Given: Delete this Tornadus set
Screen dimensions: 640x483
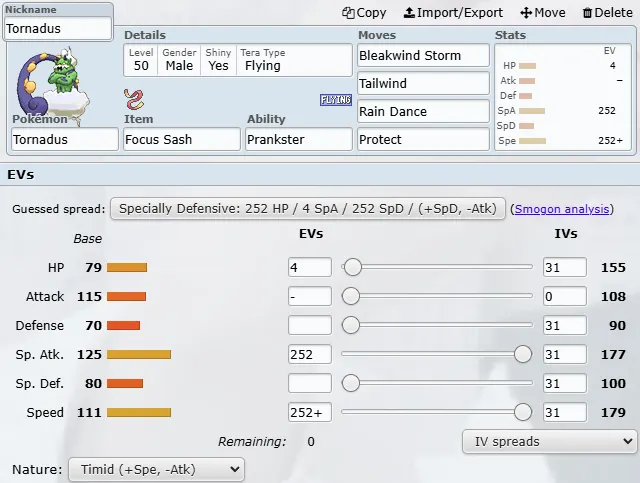Looking at the screenshot, I should (x=607, y=13).
